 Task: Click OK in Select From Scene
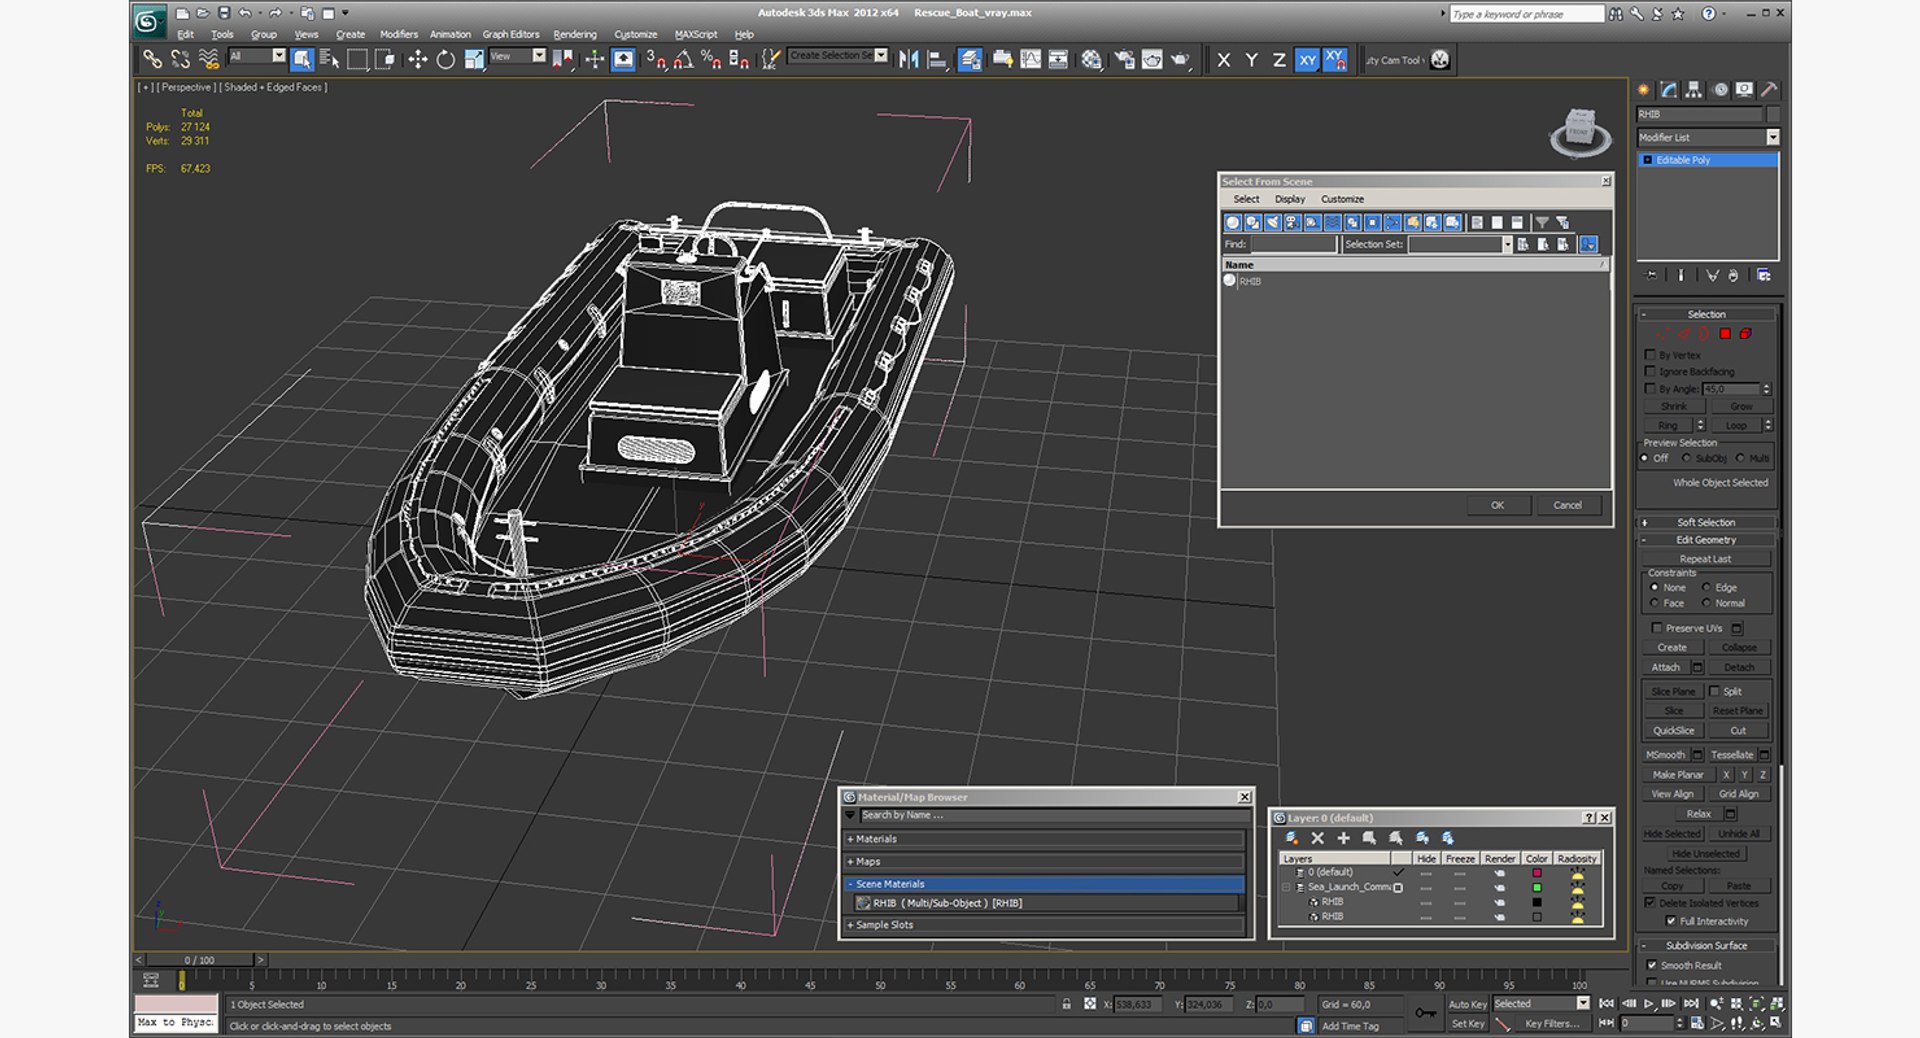tap(1497, 505)
